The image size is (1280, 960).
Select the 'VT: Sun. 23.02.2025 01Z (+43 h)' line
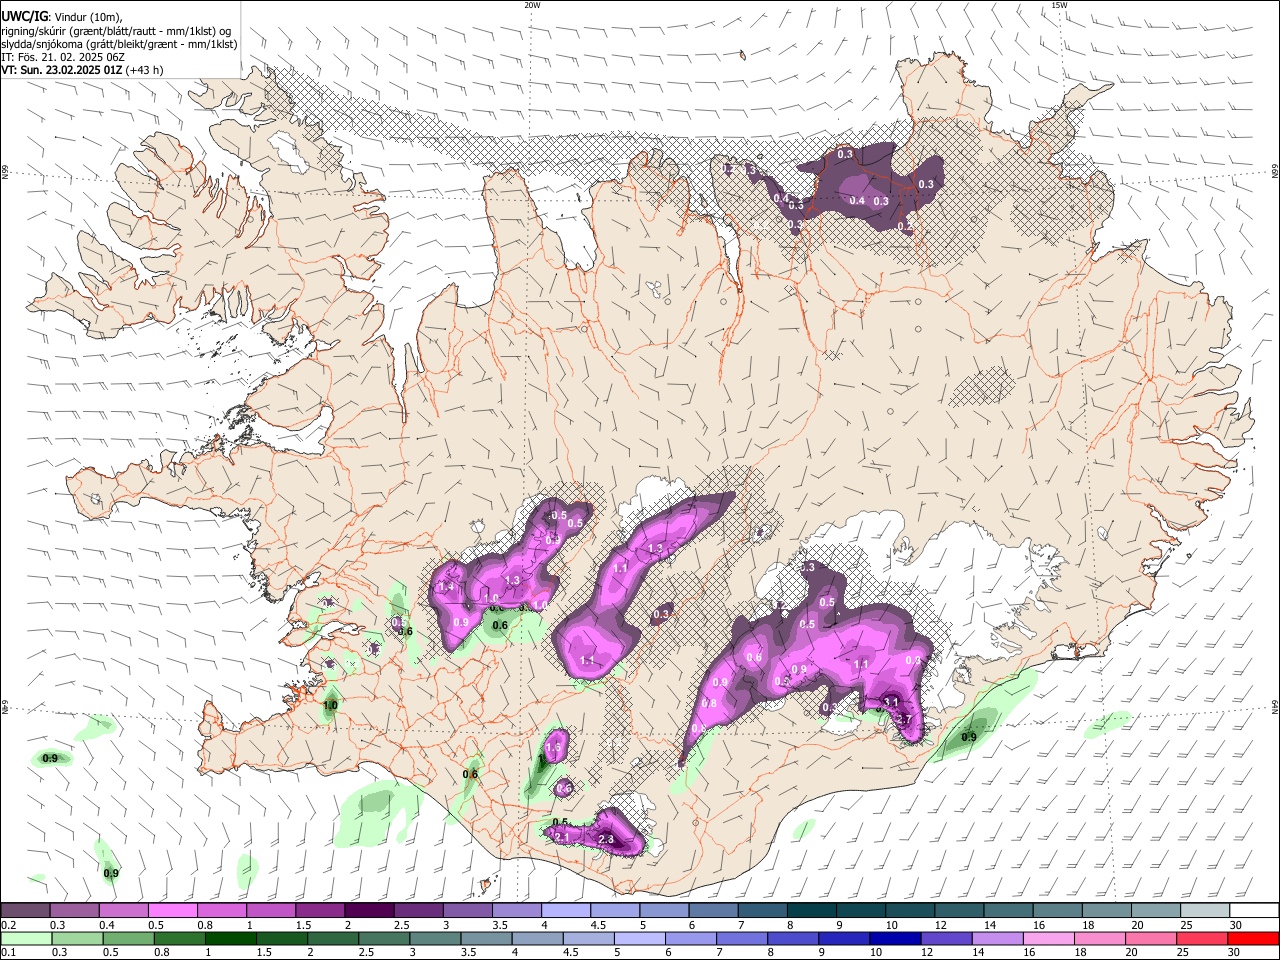coord(82,70)
